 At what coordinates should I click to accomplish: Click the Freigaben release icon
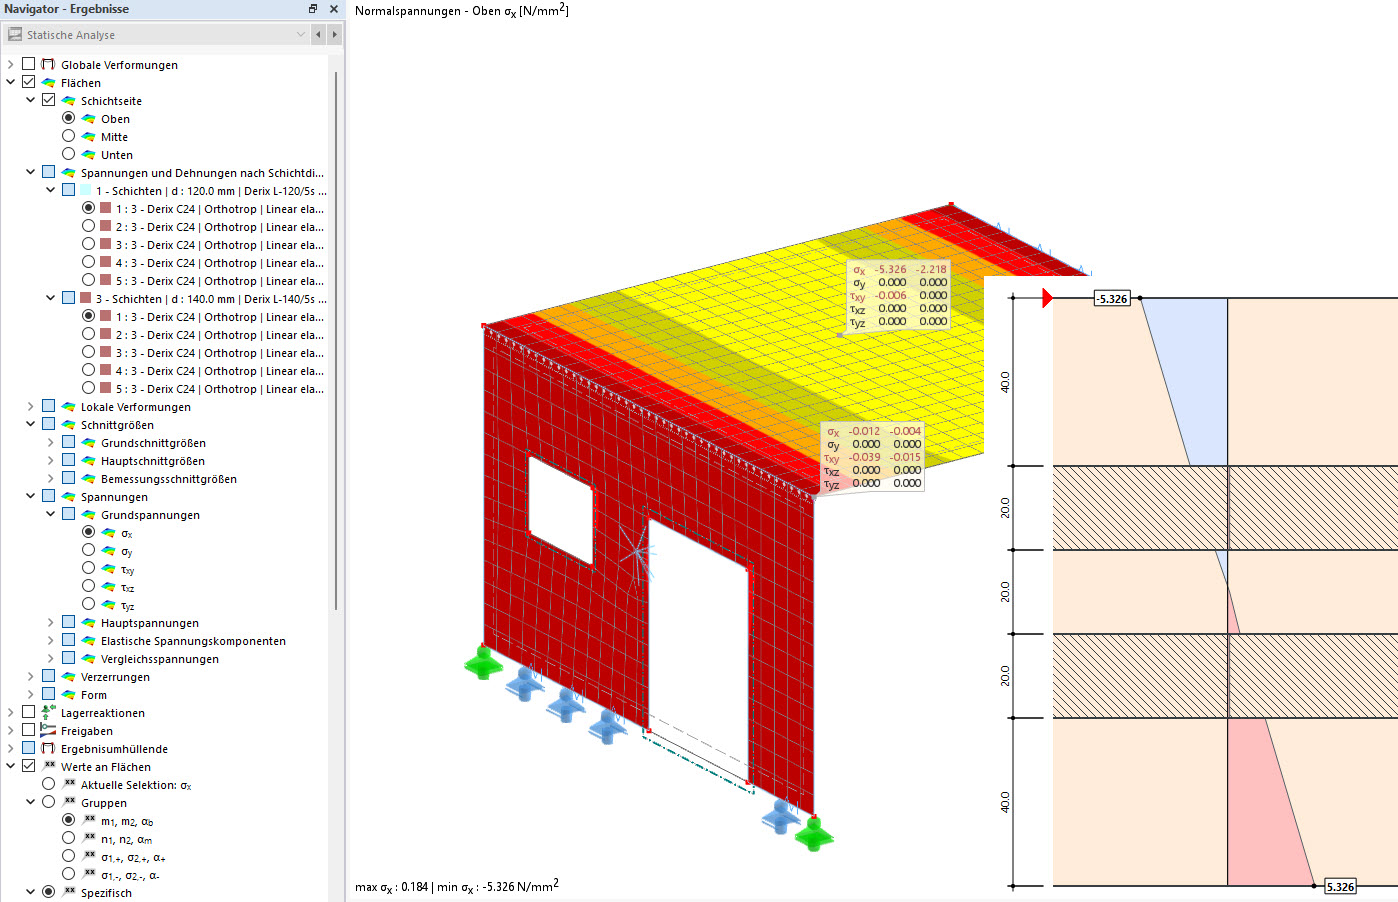(48, 730)
